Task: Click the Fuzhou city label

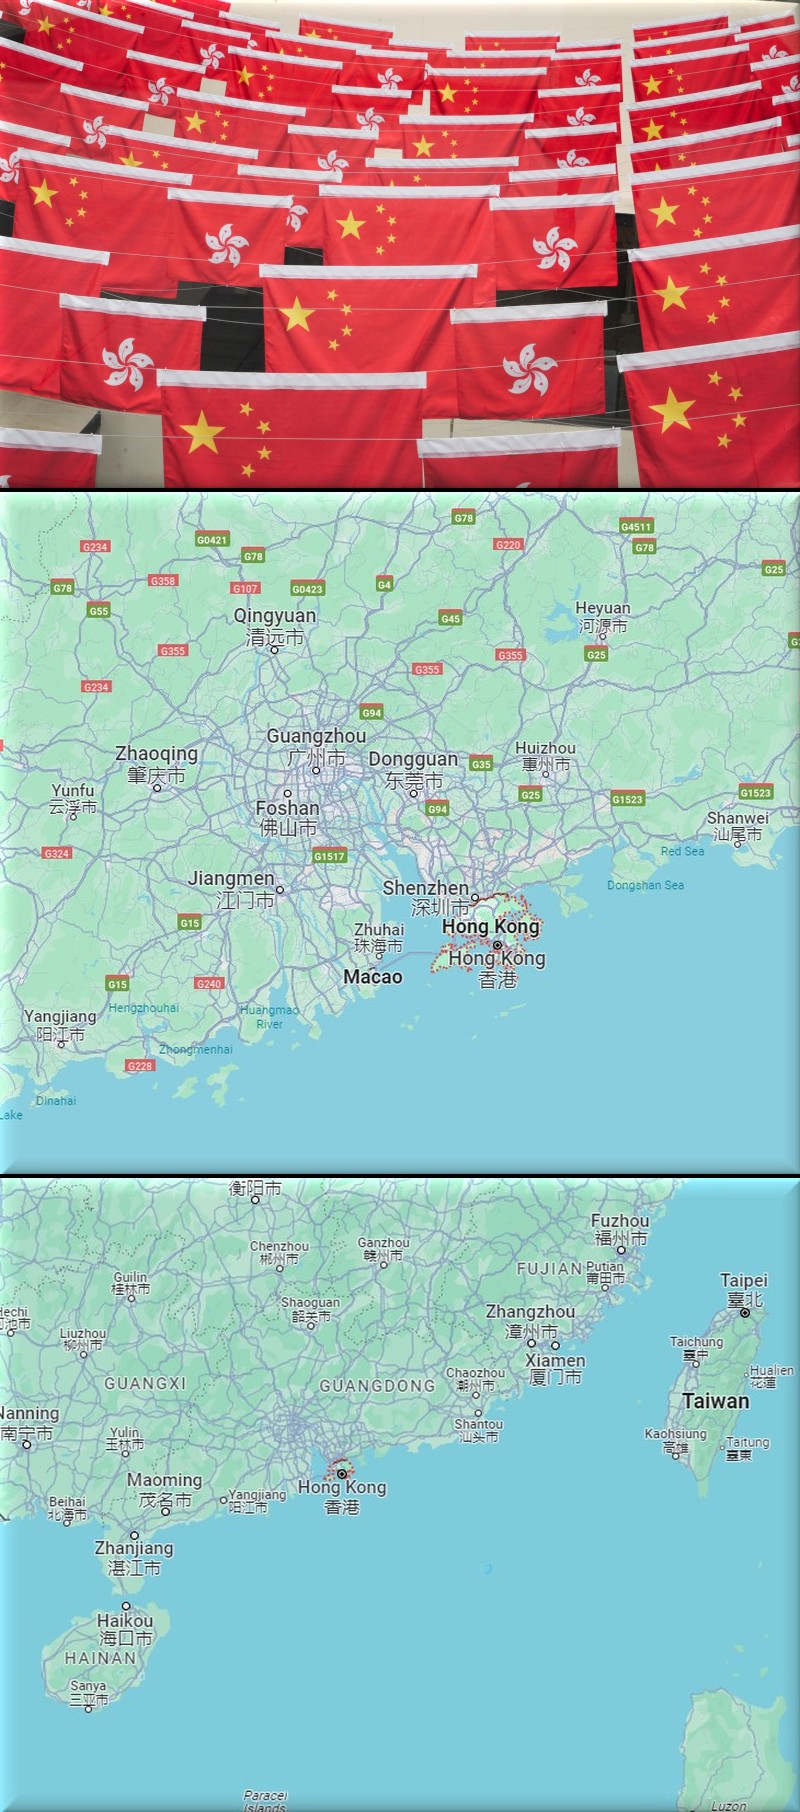Action: [x=620, y=1221]
